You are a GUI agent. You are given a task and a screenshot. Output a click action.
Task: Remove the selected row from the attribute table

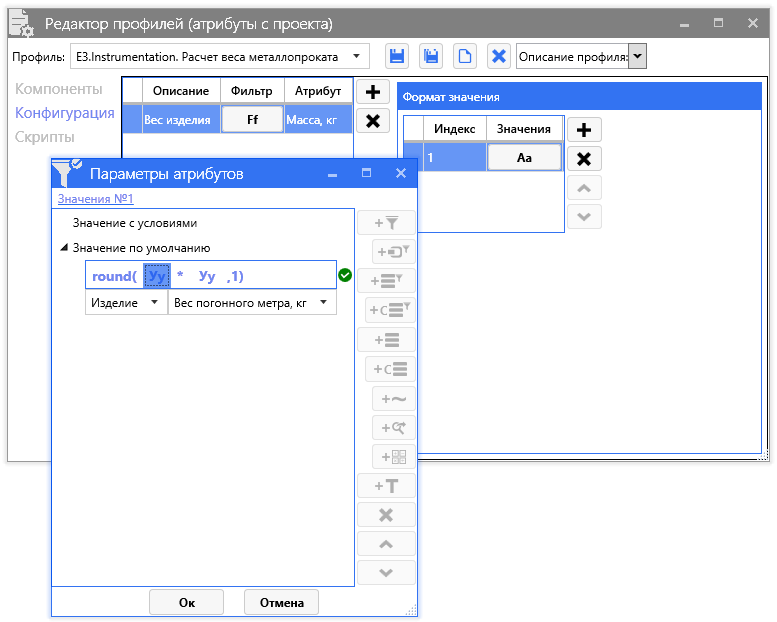pos(373,121)
